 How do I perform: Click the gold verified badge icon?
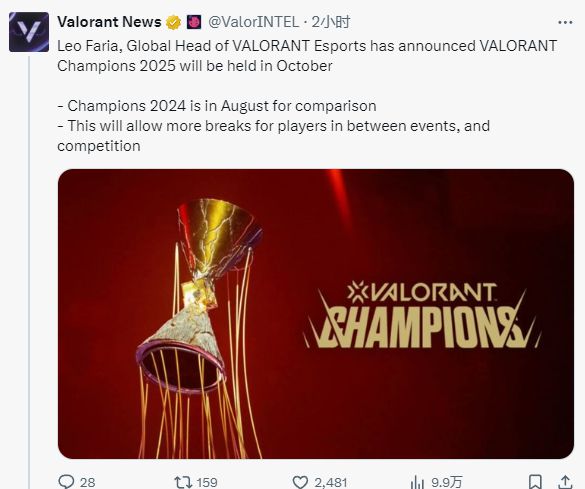click(173, 22)
